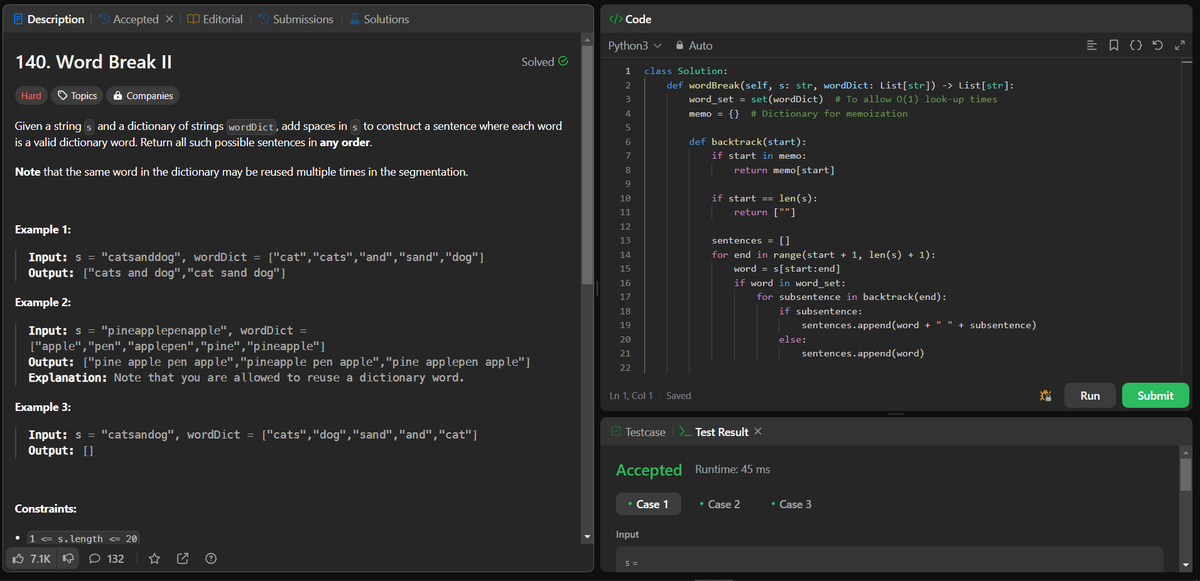Click 'memo = {}' code line
The image size is (1200, 581).
tap(714, 114)
